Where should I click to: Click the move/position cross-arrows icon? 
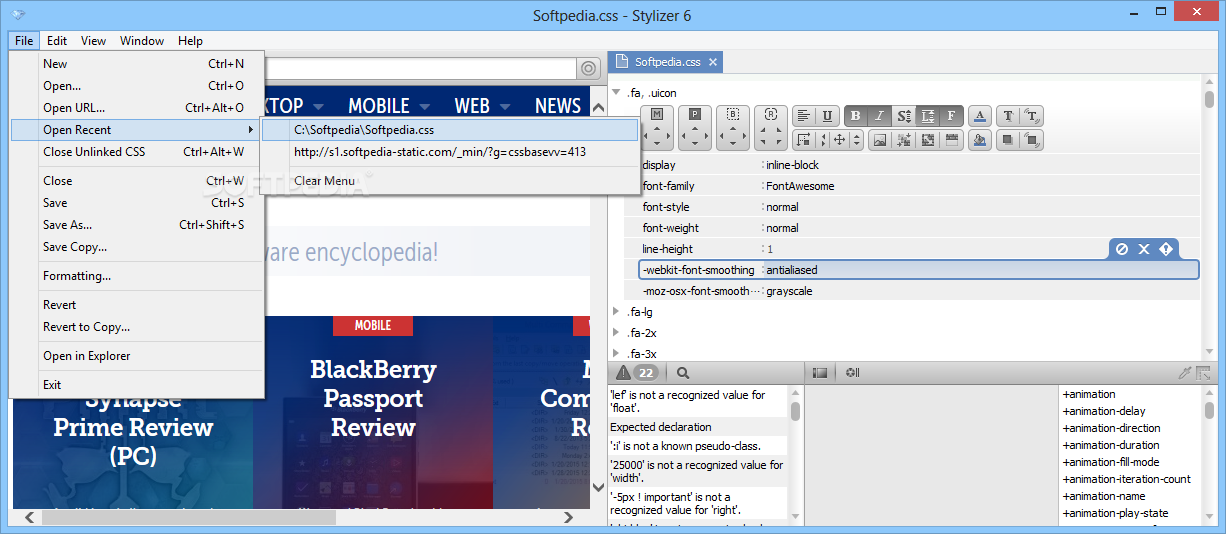tap(840, 140)
